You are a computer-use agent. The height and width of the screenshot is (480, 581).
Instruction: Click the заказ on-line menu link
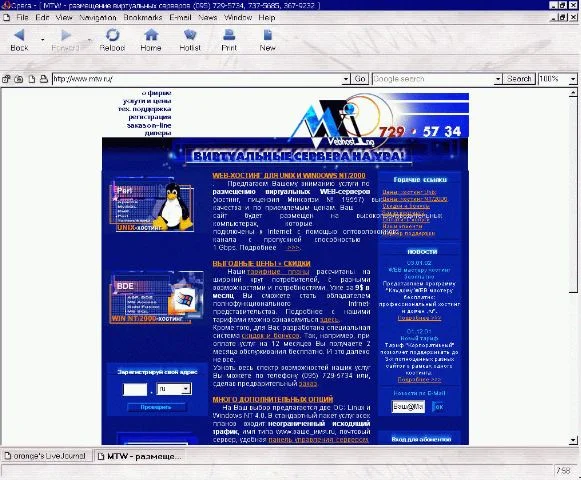click(x=149, y=126)
